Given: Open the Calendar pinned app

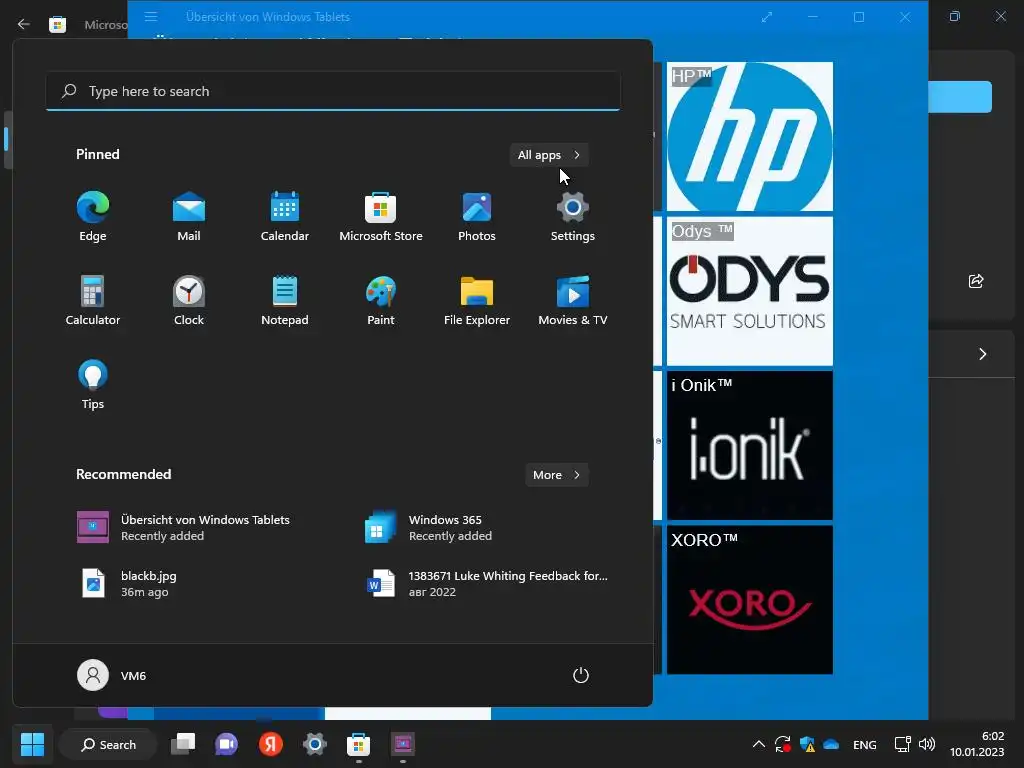Looking at the screenshot, I should coord(285,217).
